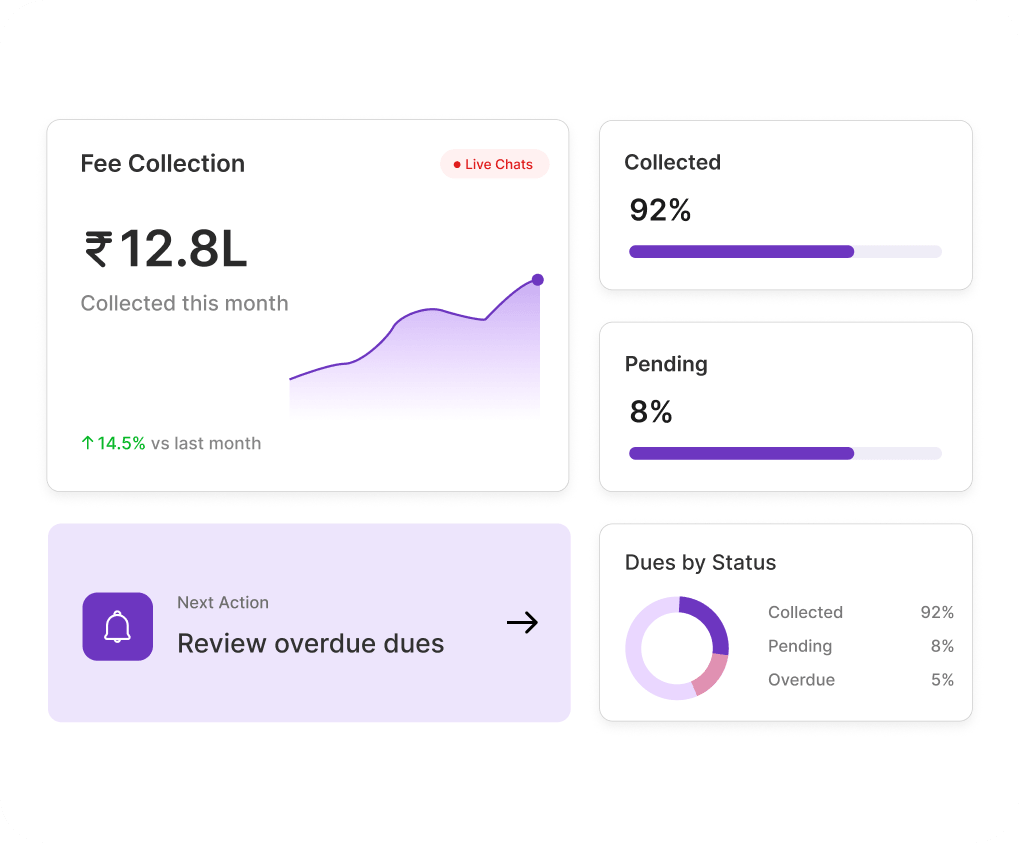Viewport: 1020px width, 843px height.
Task: Click the red dot in Live Chats badge
Action: [457, 165]
